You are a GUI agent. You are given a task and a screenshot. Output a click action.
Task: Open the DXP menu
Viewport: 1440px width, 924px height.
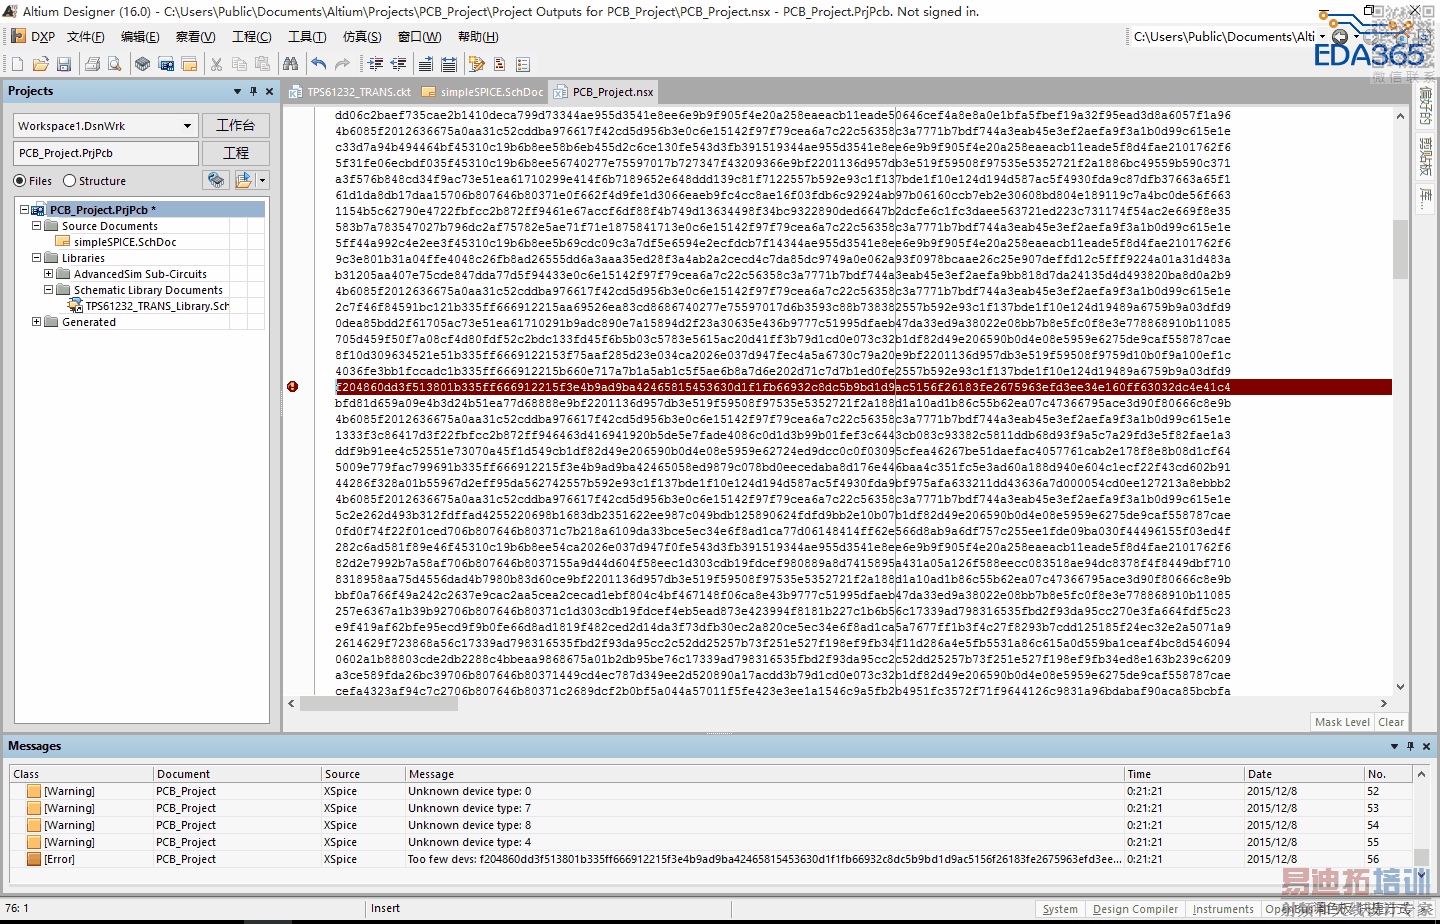33,36
